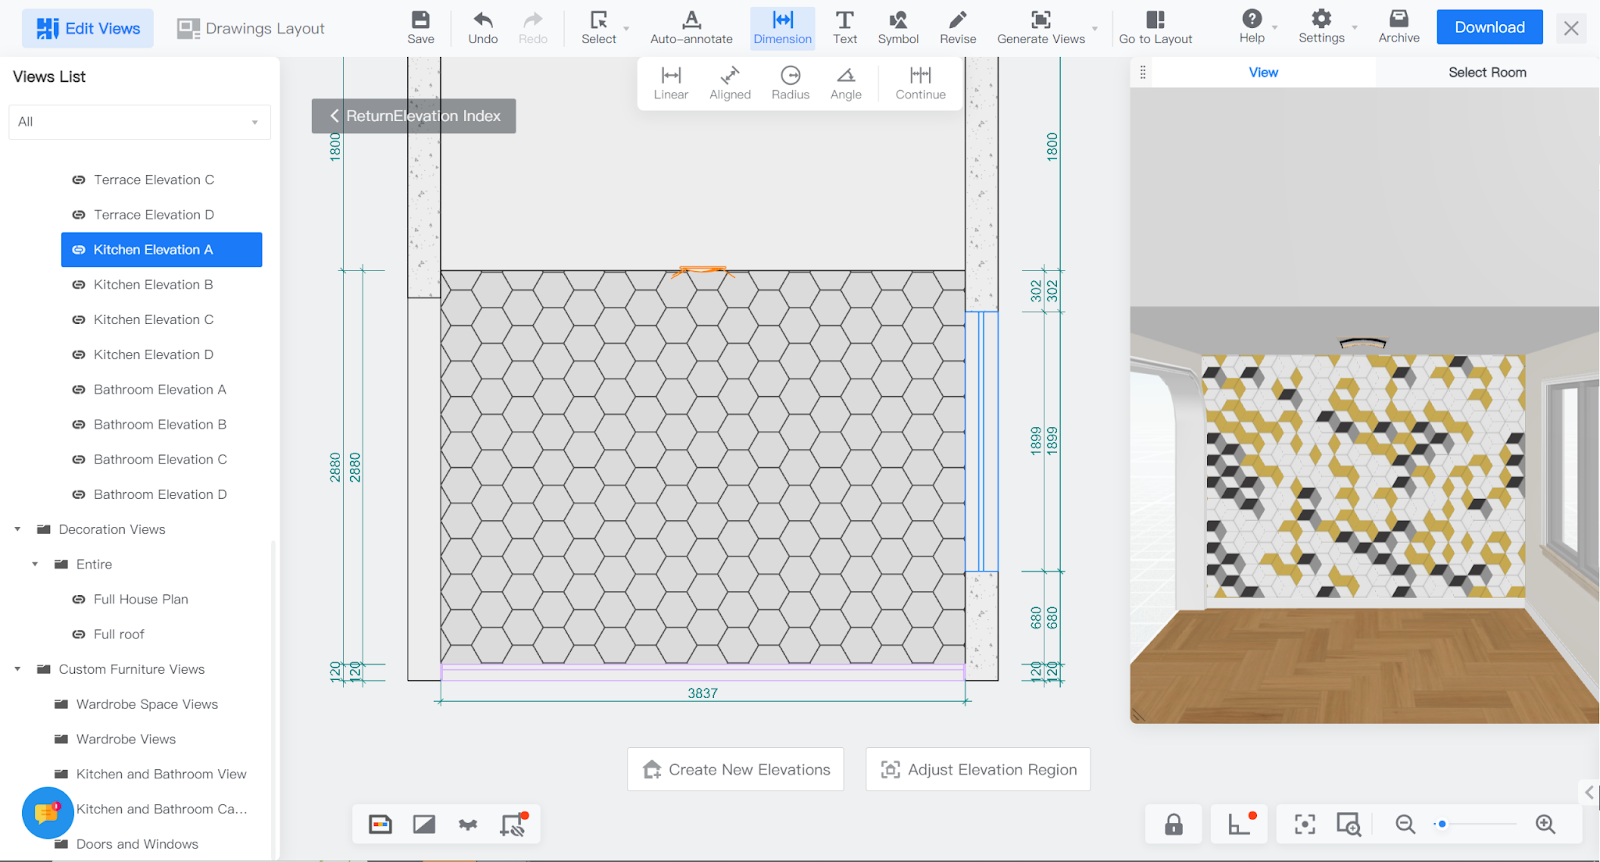Open the Symbol tool
This screenshot has height=862, width=1600.
click(898, 28)
